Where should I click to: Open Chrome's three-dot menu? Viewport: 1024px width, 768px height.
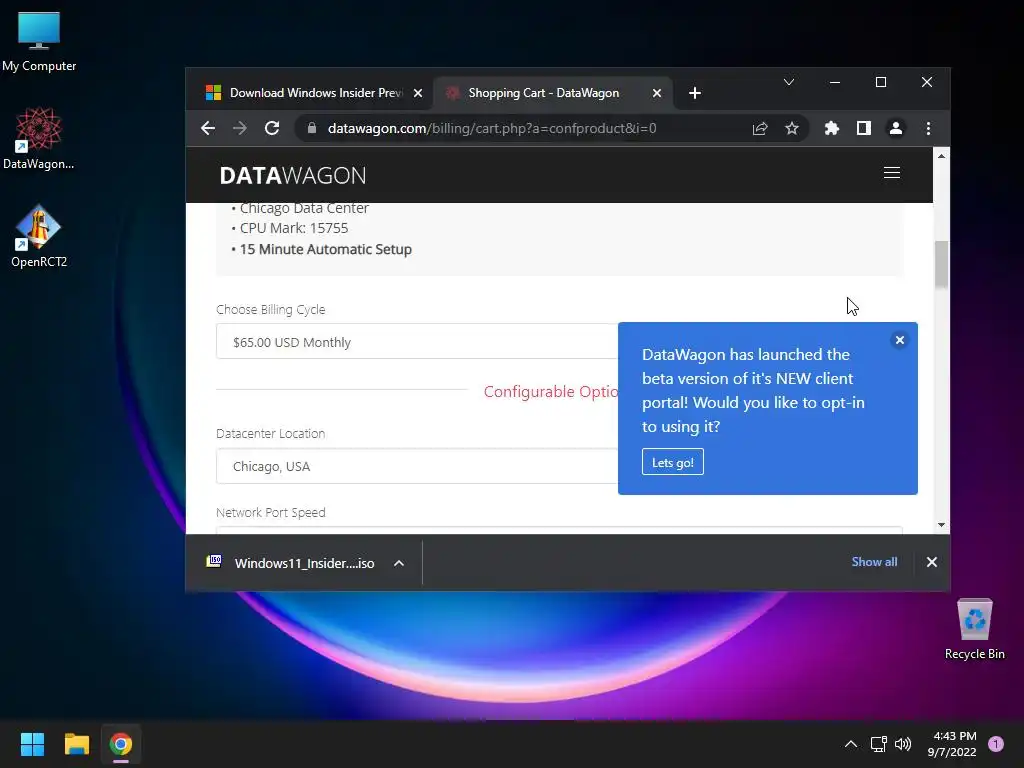pos(928,129)
